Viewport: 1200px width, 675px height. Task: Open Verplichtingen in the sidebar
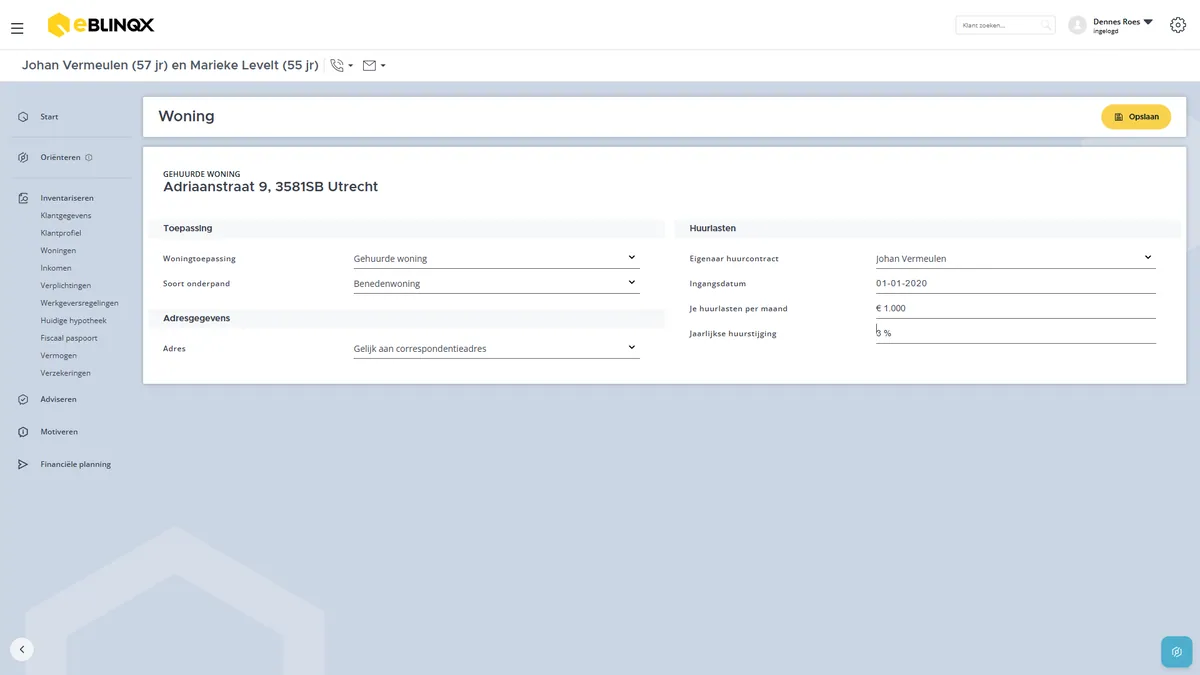[66, 285]
